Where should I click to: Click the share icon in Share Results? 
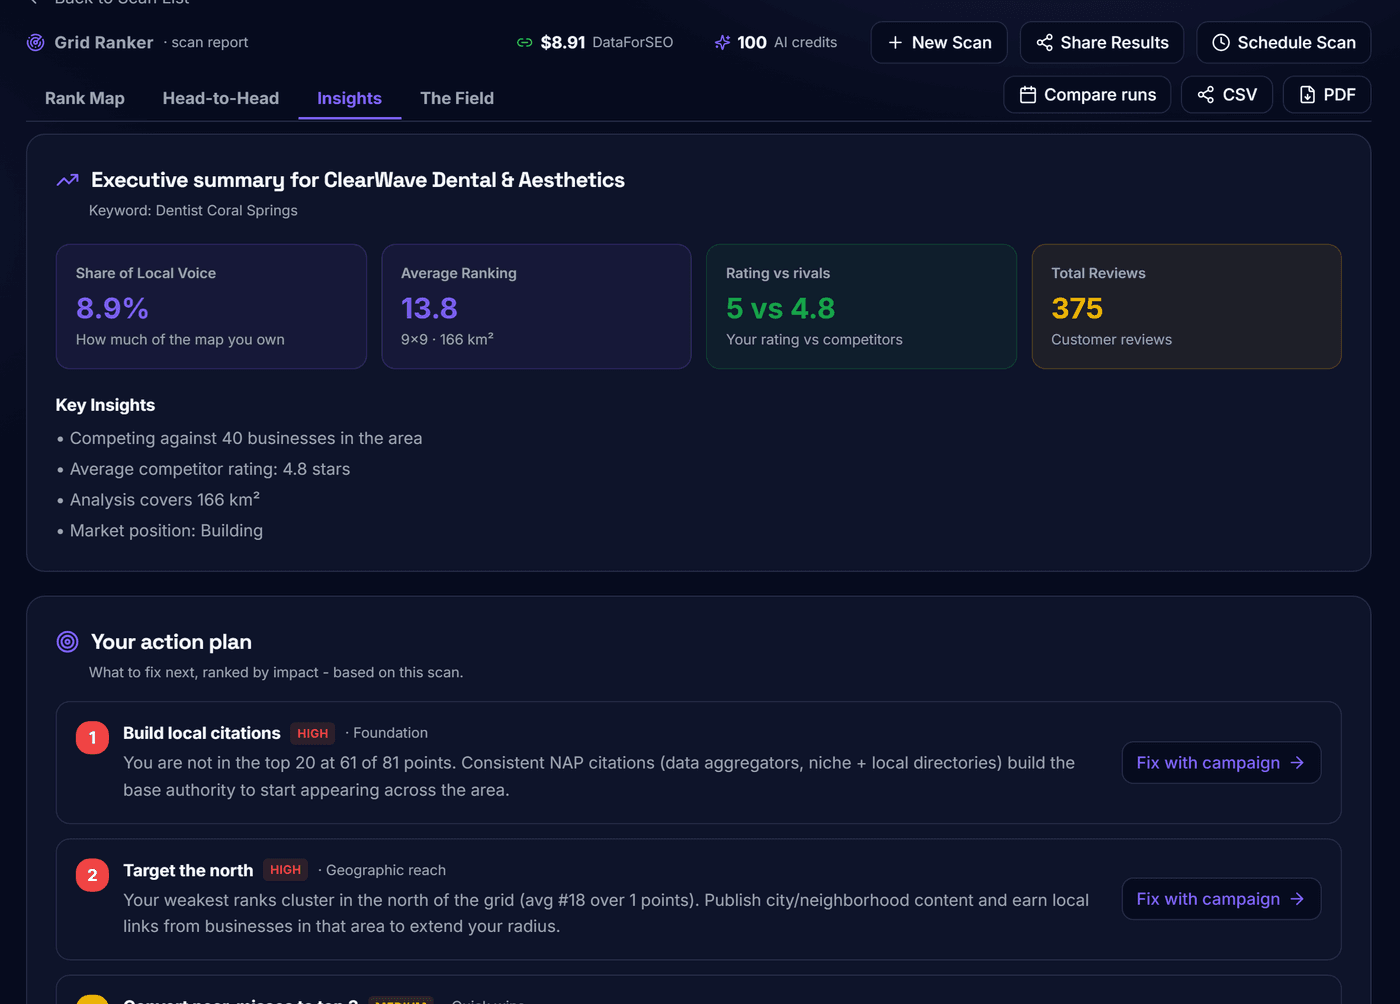tap(1044, 42)
